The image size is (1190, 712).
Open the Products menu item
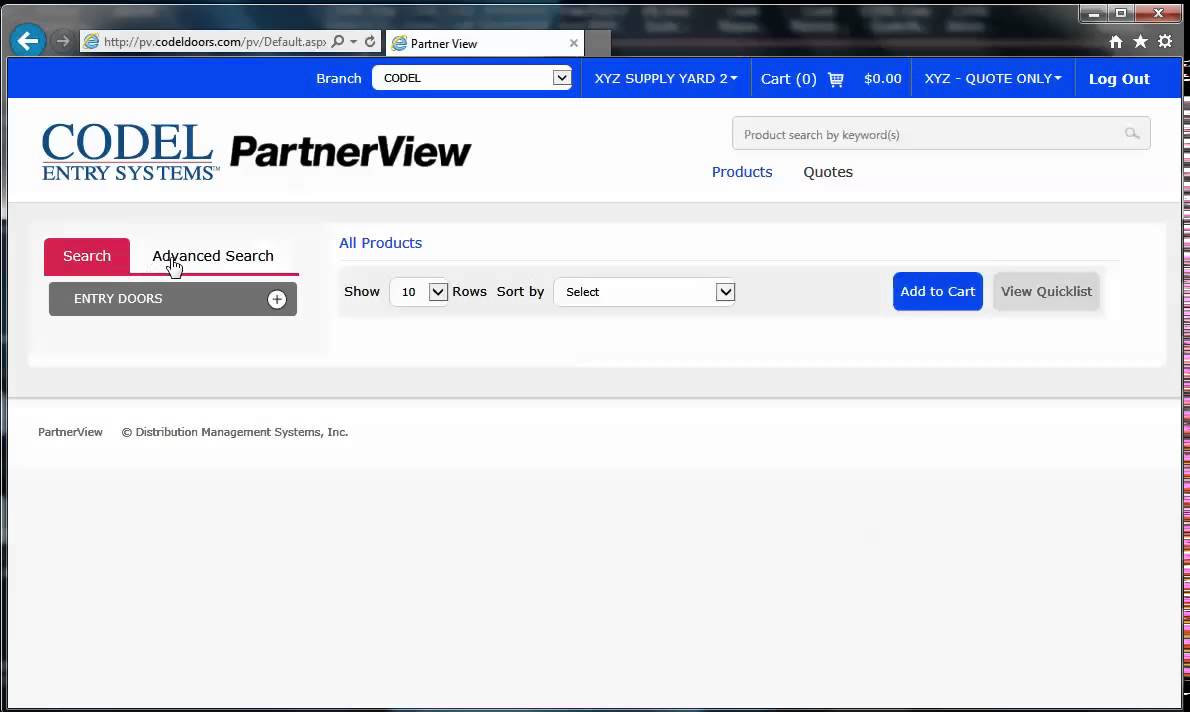tap(741, 172)
